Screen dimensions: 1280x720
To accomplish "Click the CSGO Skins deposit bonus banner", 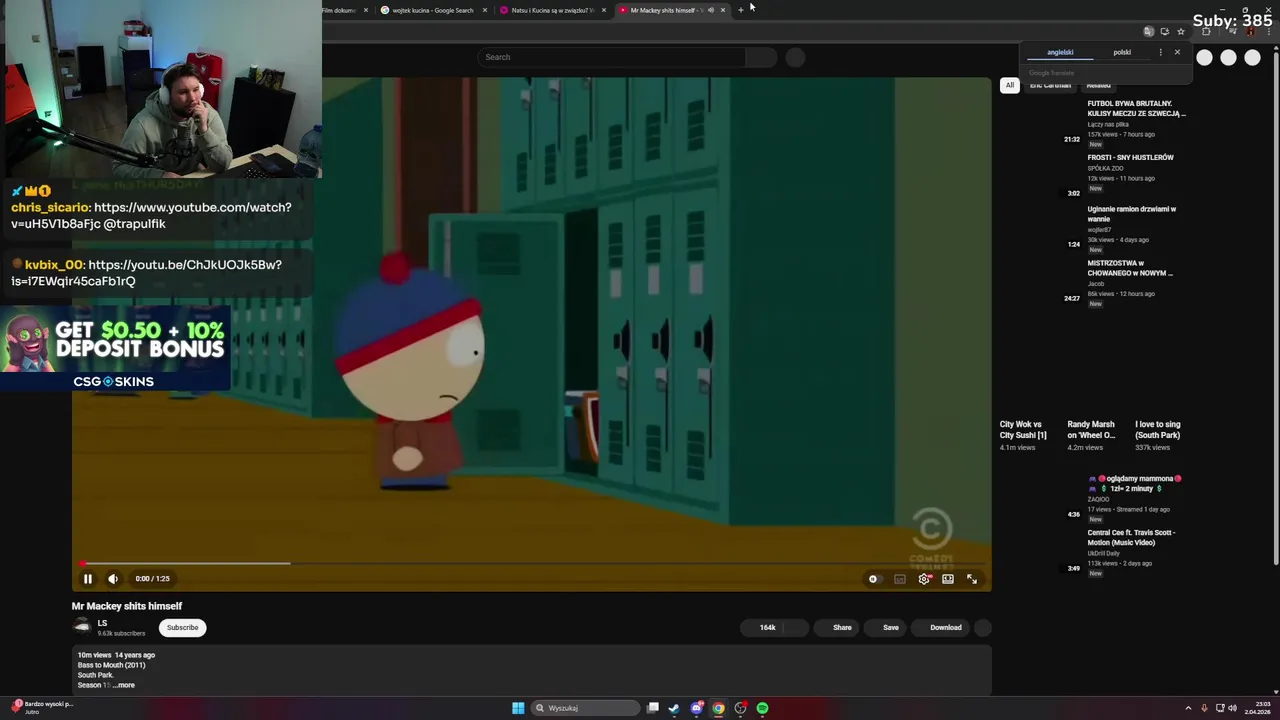I will [115, 348].
